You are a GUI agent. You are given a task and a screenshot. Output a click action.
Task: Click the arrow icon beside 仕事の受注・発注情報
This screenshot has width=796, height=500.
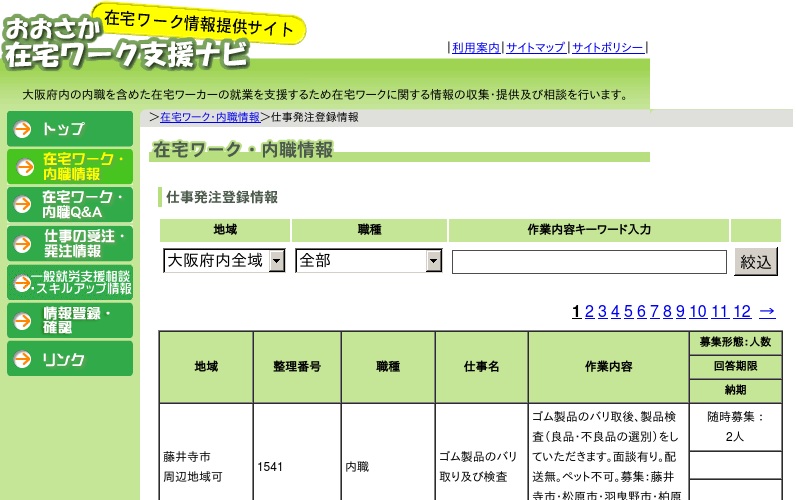[x=22, y=243]
